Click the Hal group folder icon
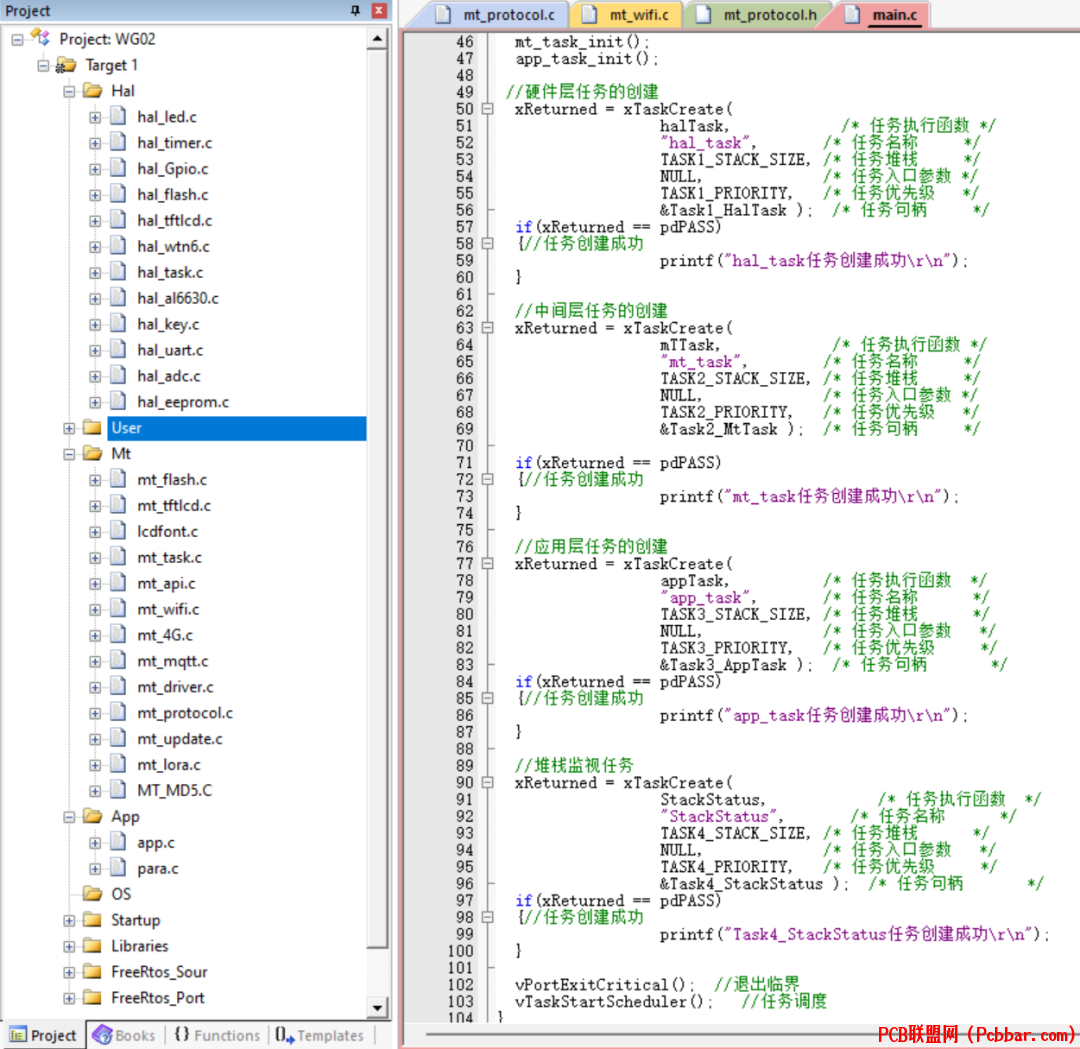Image resolution: width=1080 pixels, height=1049 pixels. click(x=92, y=91)
